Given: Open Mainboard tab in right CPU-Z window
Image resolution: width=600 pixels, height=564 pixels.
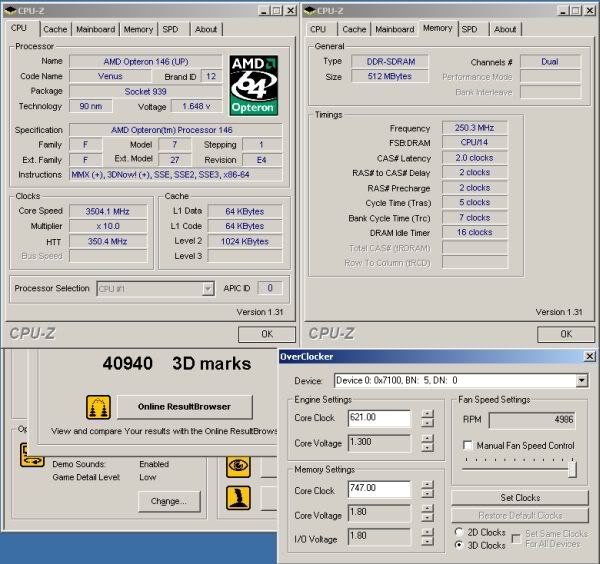Looking at the screenshot, I should [395, 29].
